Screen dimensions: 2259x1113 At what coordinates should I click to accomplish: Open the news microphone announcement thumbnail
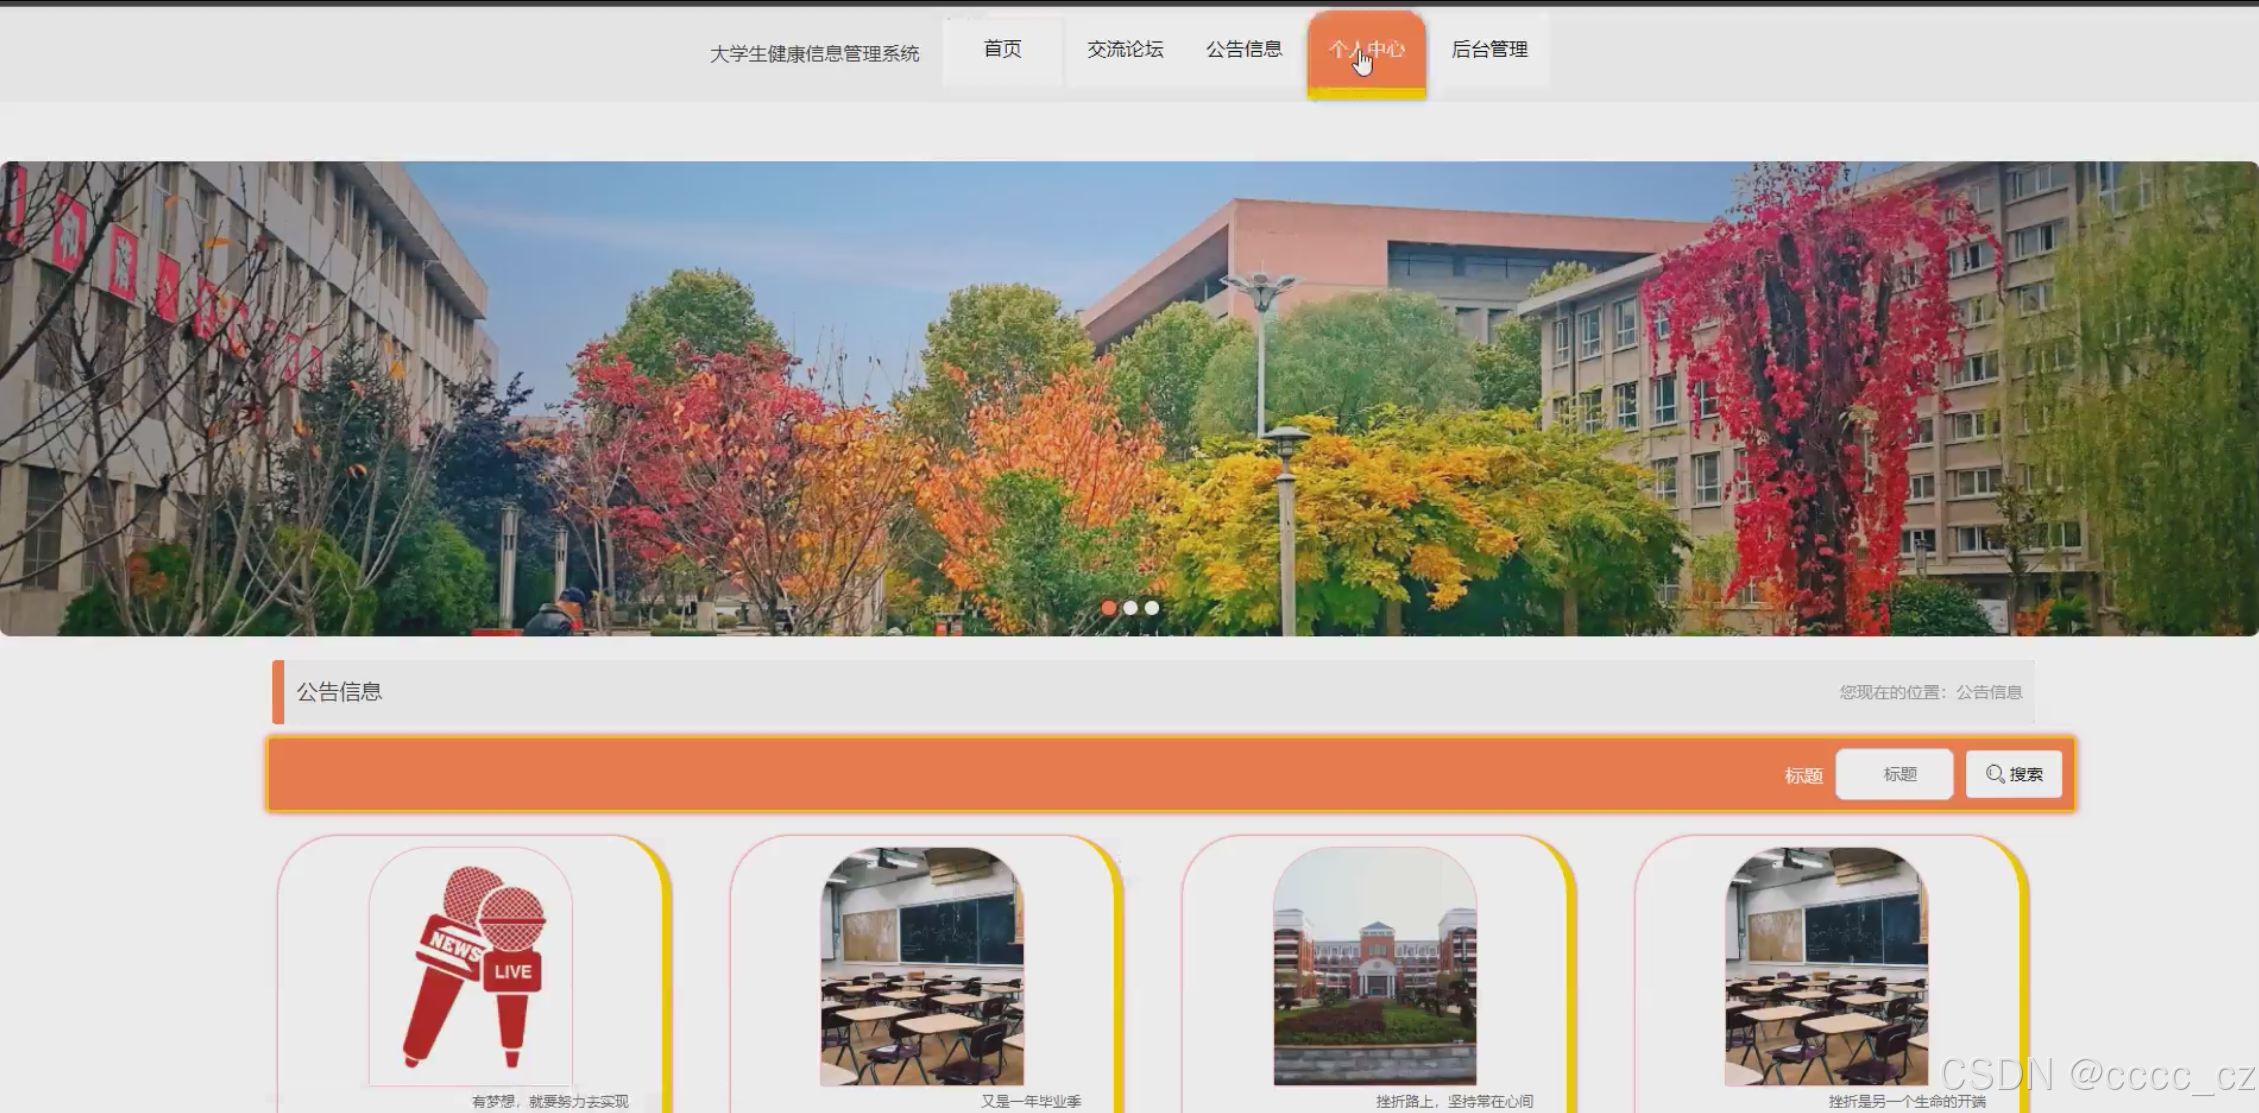coord(471,965)
